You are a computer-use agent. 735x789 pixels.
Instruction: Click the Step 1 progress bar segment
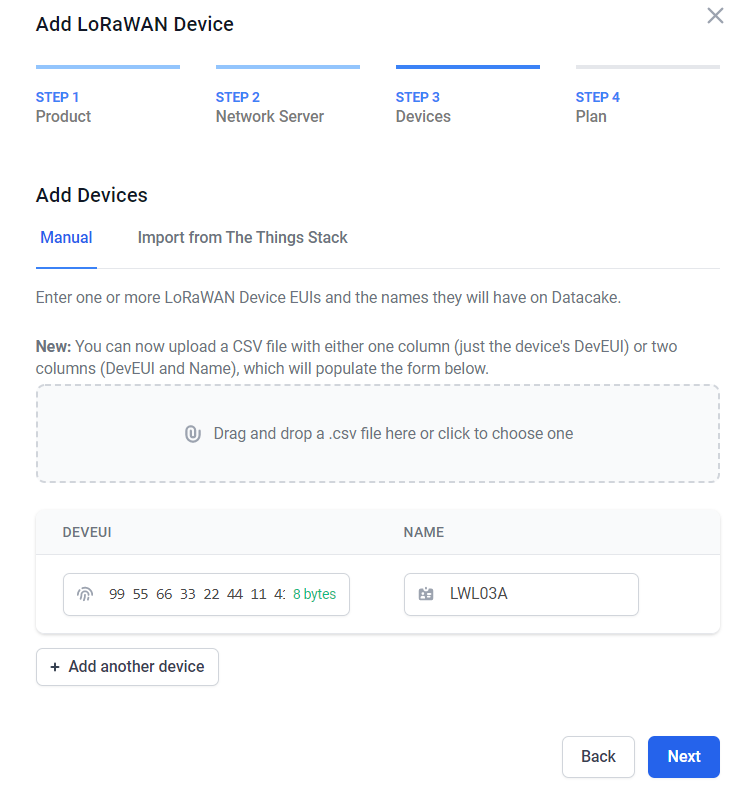(x=108, y=67)
